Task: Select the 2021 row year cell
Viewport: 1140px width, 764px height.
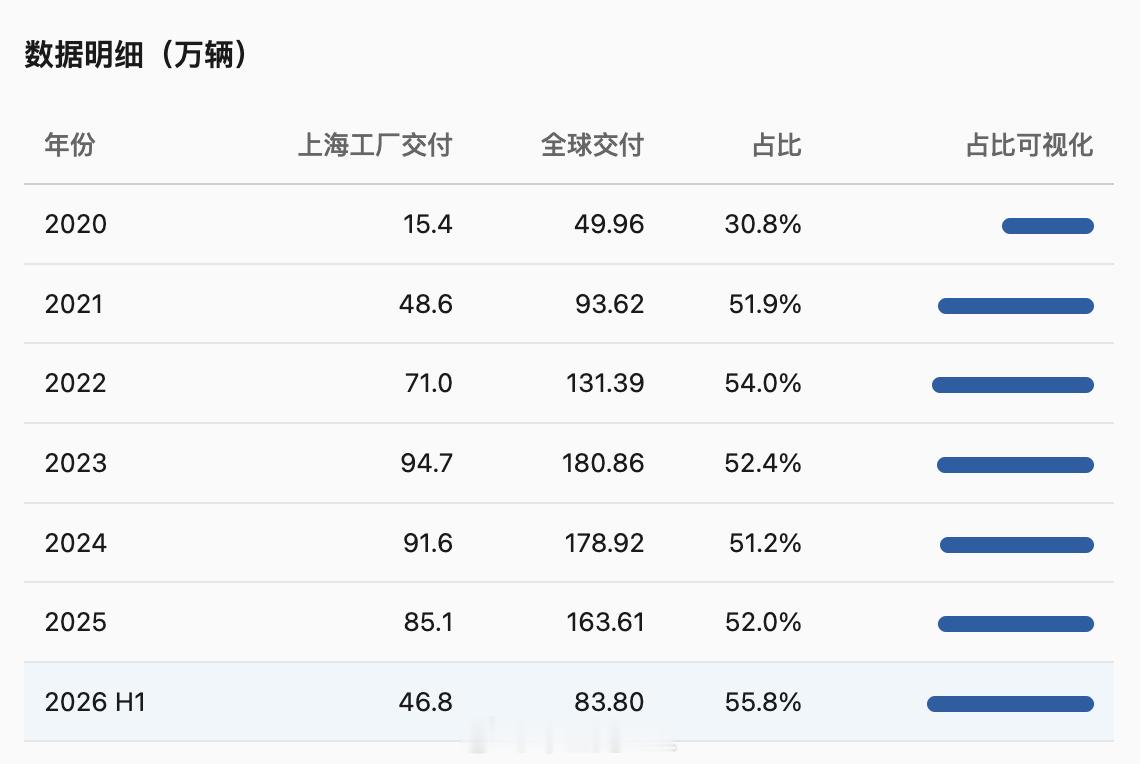Action: 74,304
